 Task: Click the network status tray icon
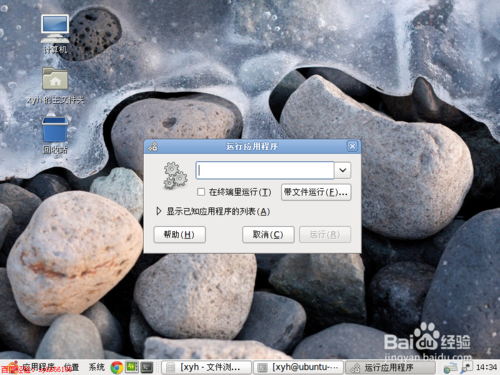(x=451, y=368)
